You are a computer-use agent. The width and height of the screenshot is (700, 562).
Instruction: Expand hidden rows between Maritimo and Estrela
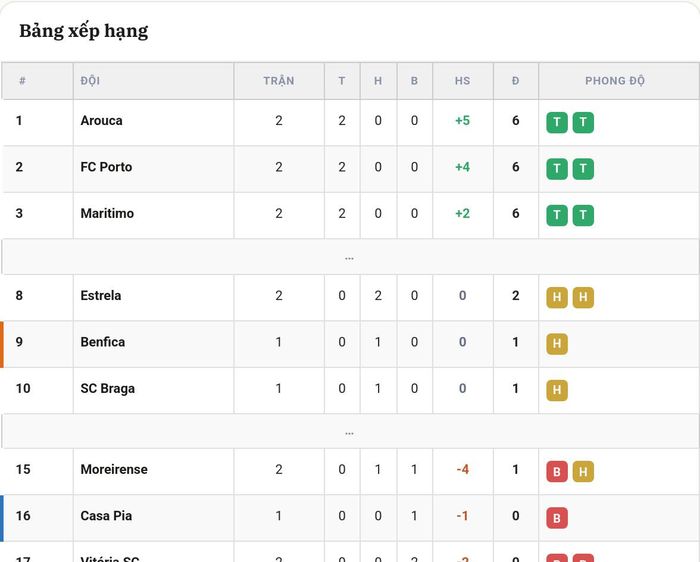coord(350,257)
